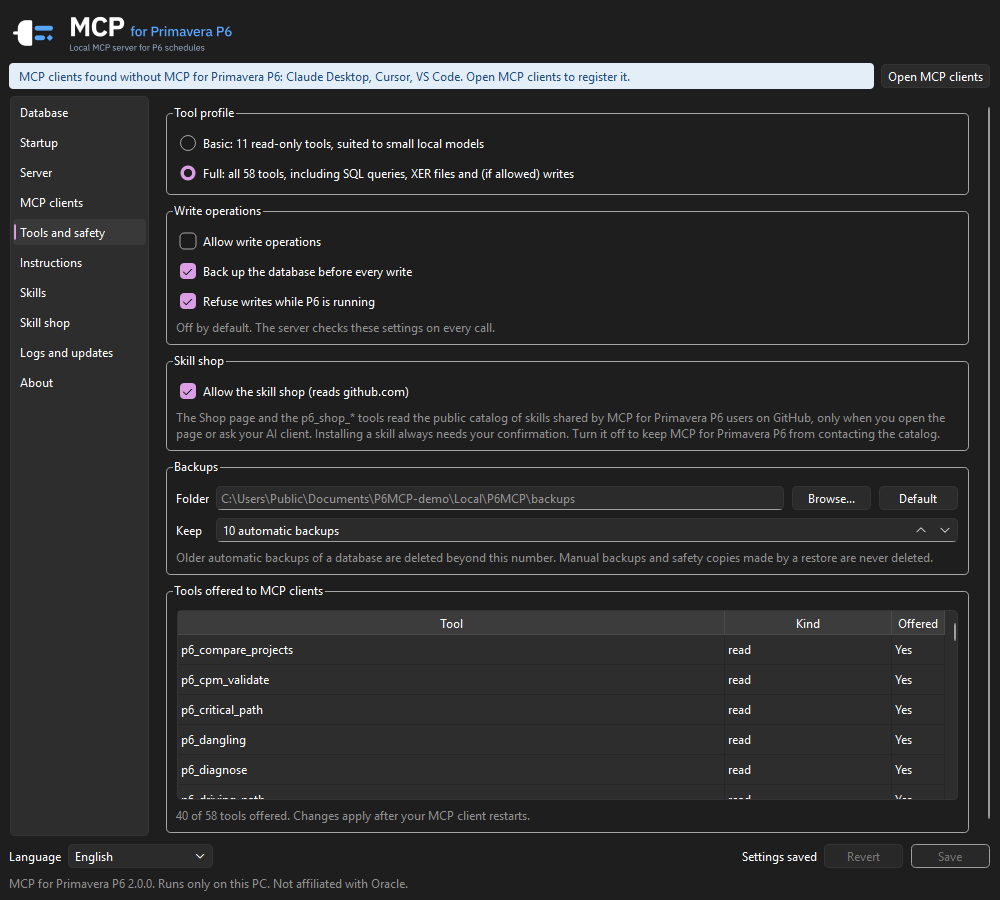This screenshot has width=1000, height=900.
Task: Open the Database settings page
Action: [79, 113]
